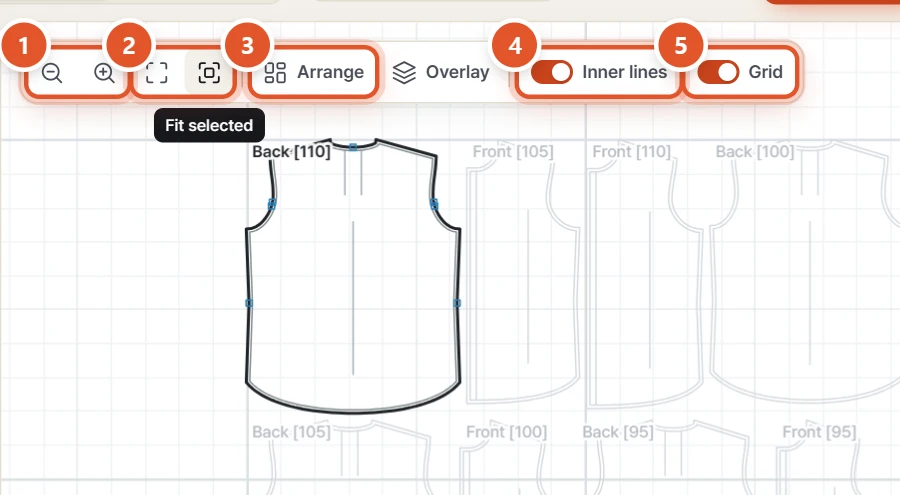This screenshot has width=900, height=495.
Task: Click left armhole notch on Back [110]
Action: [271, 203]
